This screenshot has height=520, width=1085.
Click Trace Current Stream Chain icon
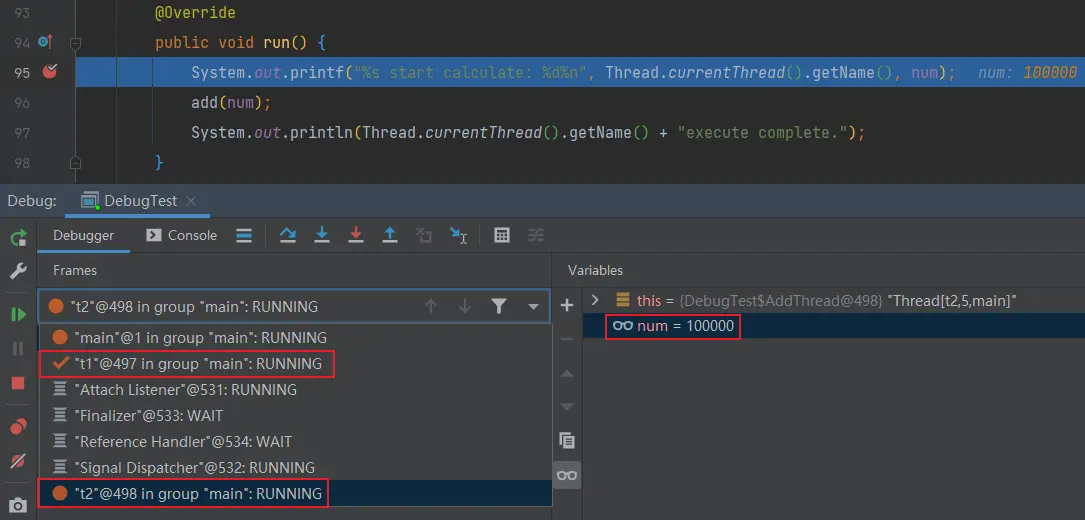click(x=536, y=235)
